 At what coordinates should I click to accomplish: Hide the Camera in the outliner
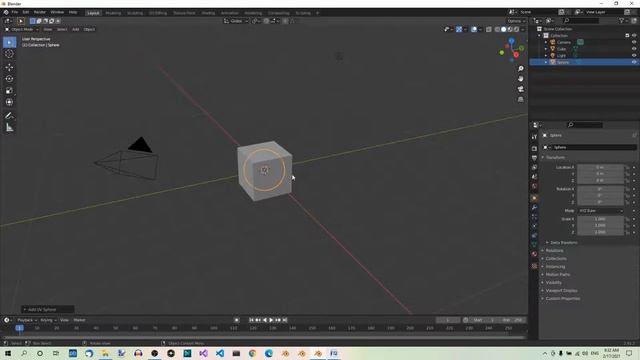[x=634, y=42]
